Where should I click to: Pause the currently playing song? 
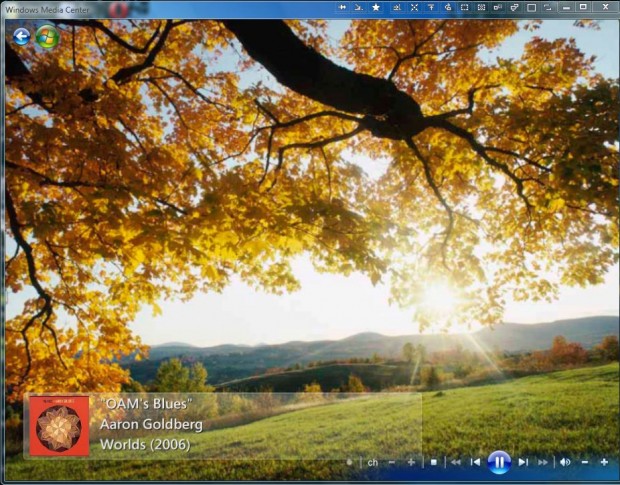pos(499,462)
